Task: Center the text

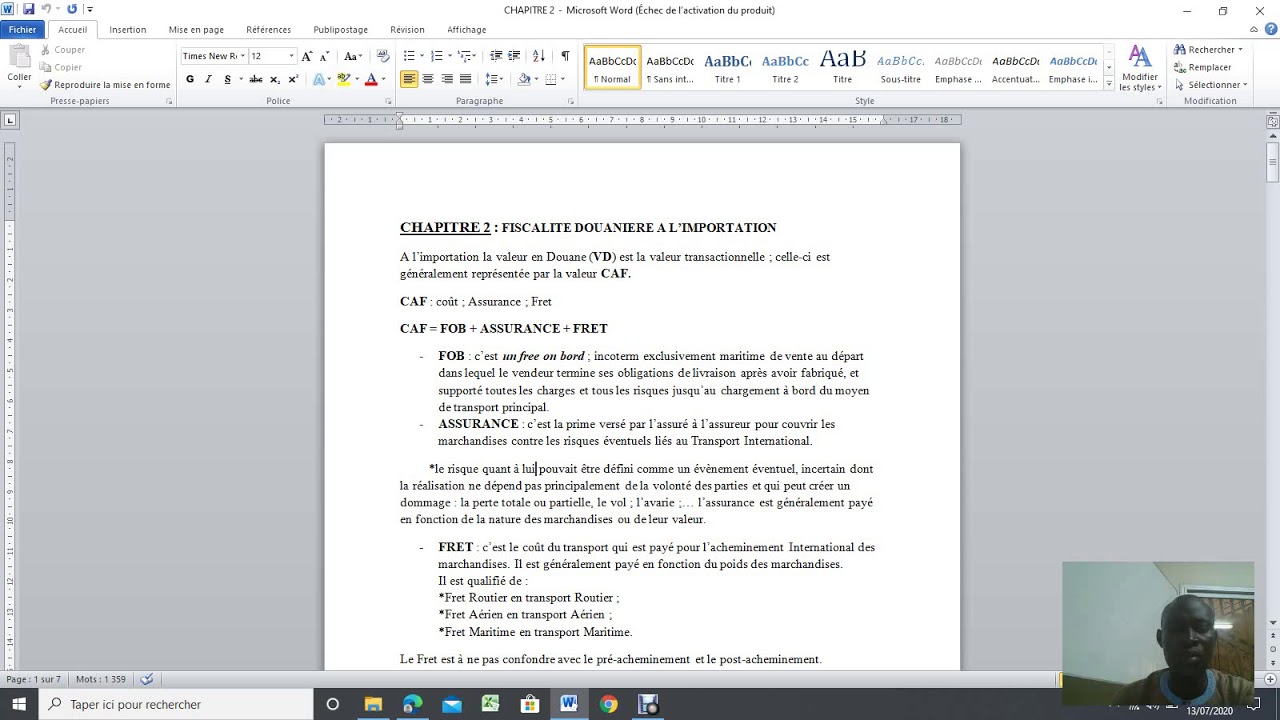Action: coord(428,79)
